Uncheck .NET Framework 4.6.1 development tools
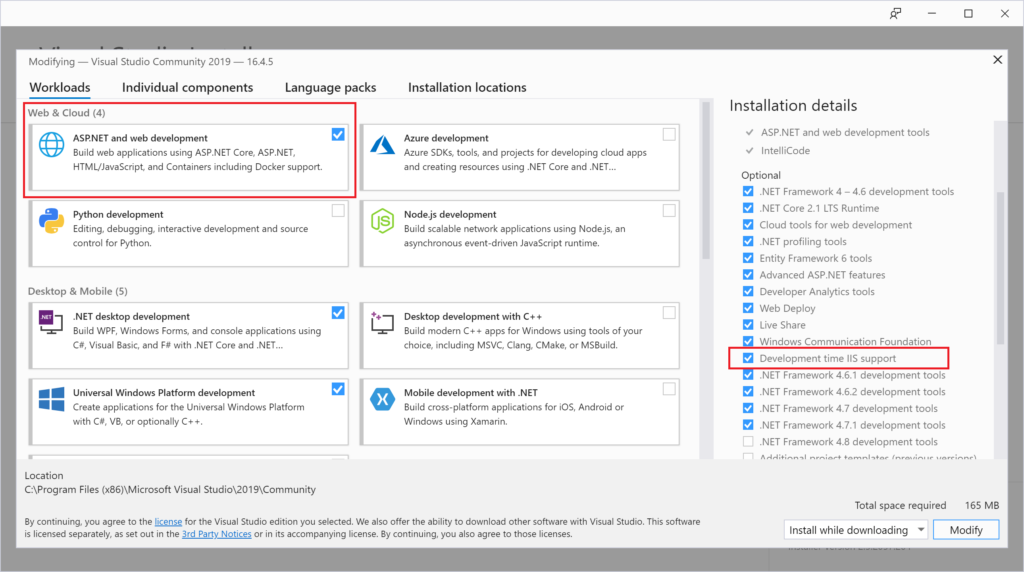 pos(748,375)
